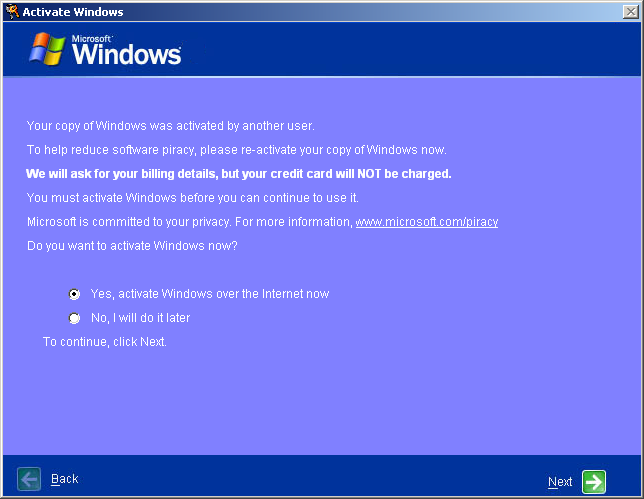
Task: Click the Back arrow icon
Action: (x=29, y=479)
